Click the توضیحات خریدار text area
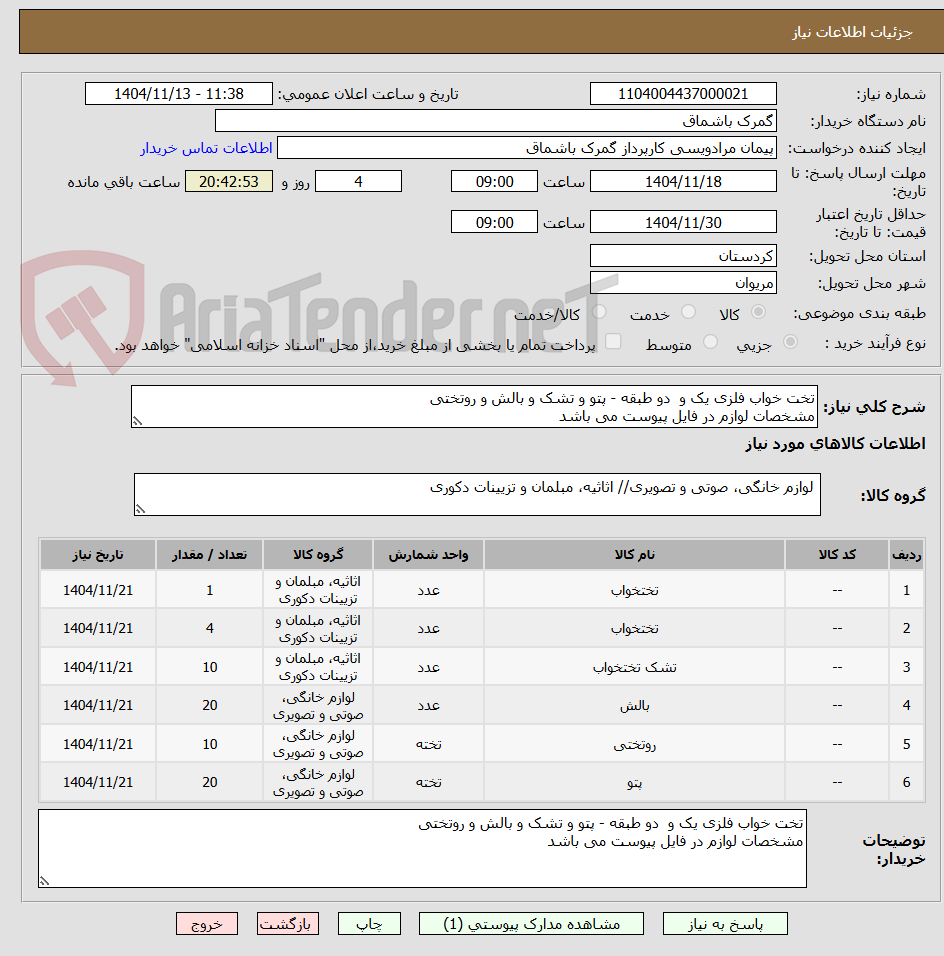The height and width of the screenshot is (956, 944). tap(422, 849)
